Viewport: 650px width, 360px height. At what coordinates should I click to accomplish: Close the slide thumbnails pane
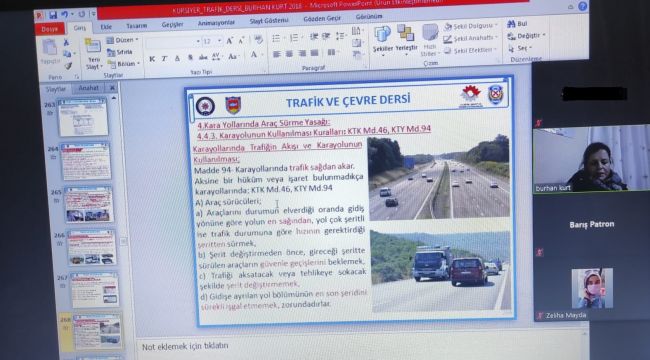point(112,88)
